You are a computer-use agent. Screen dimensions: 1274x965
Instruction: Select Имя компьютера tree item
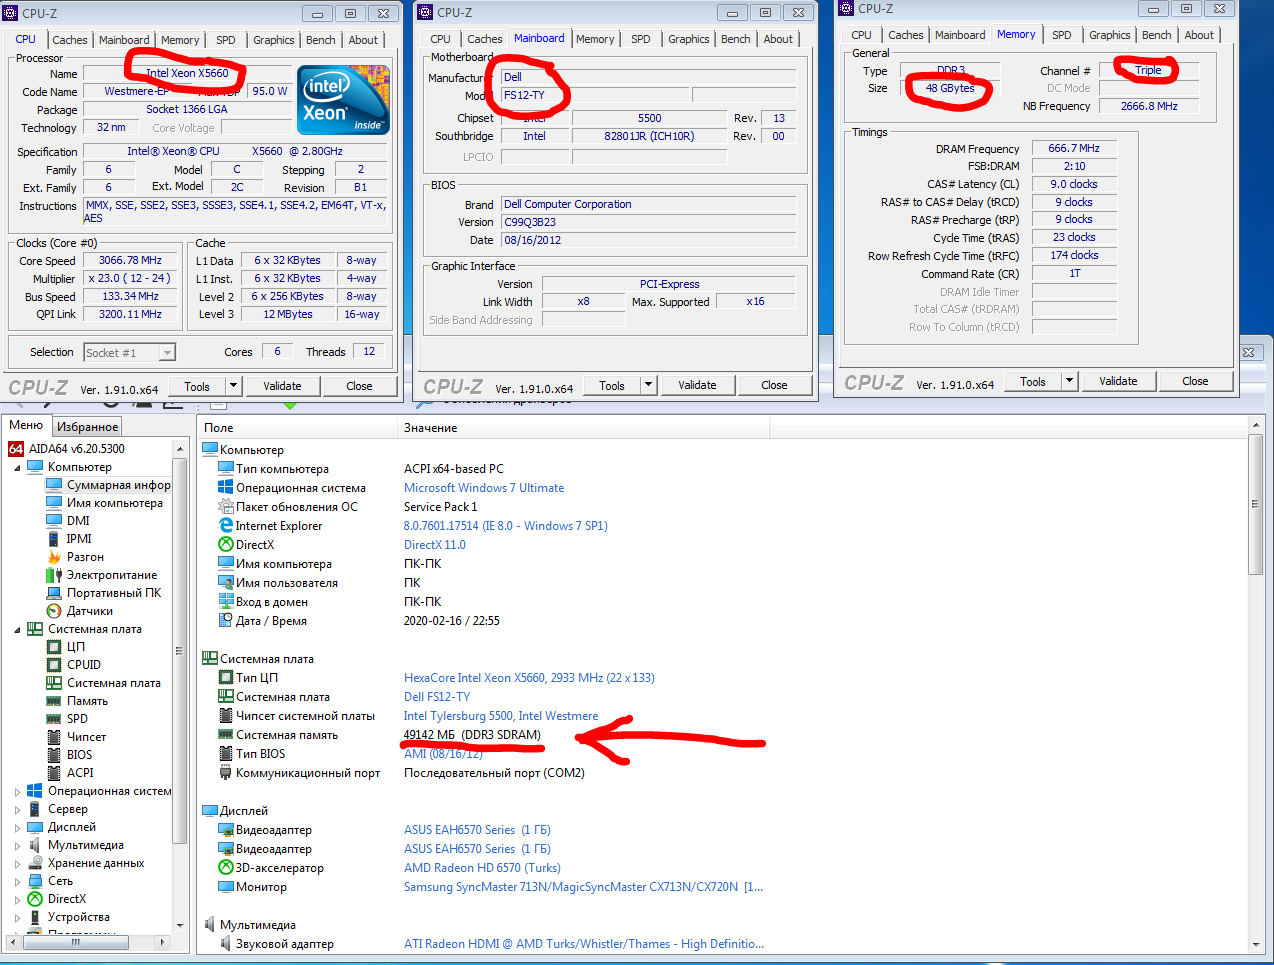[x=114, y=503]
